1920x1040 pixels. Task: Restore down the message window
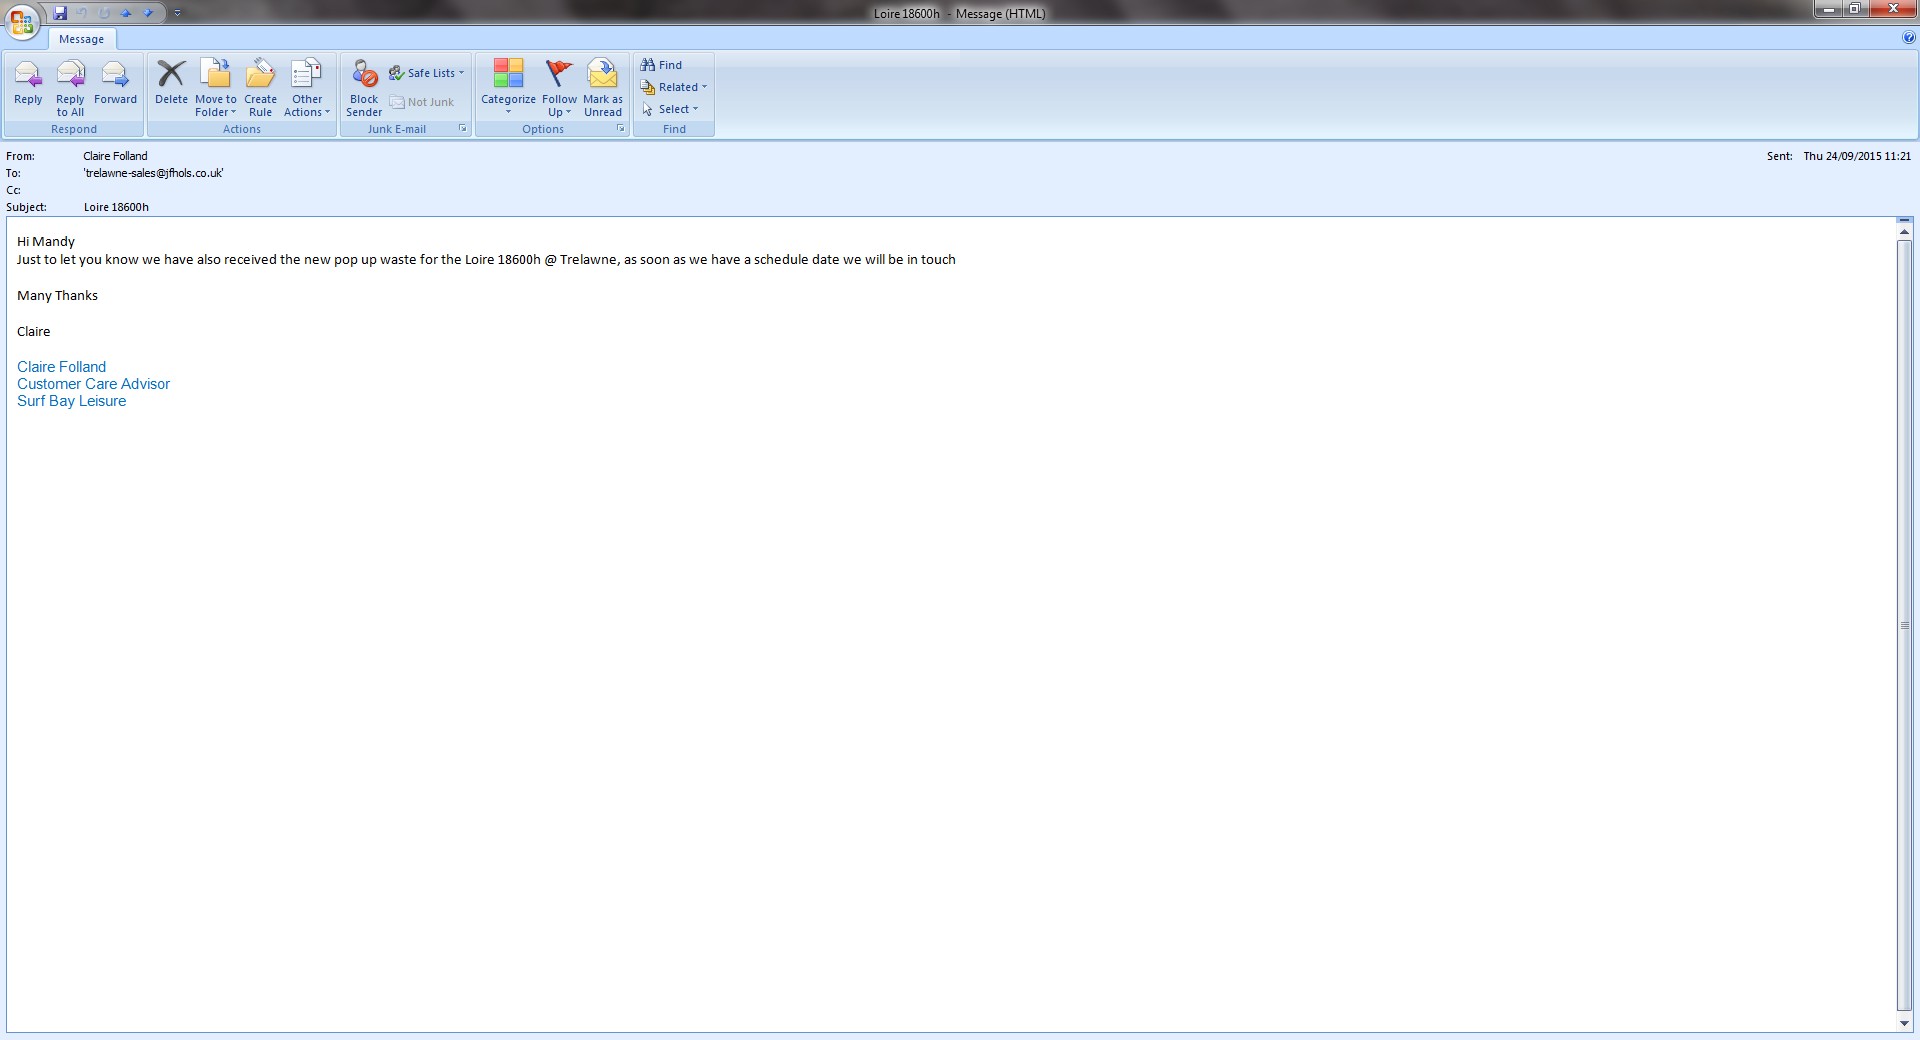click(x=1854, y=9)
